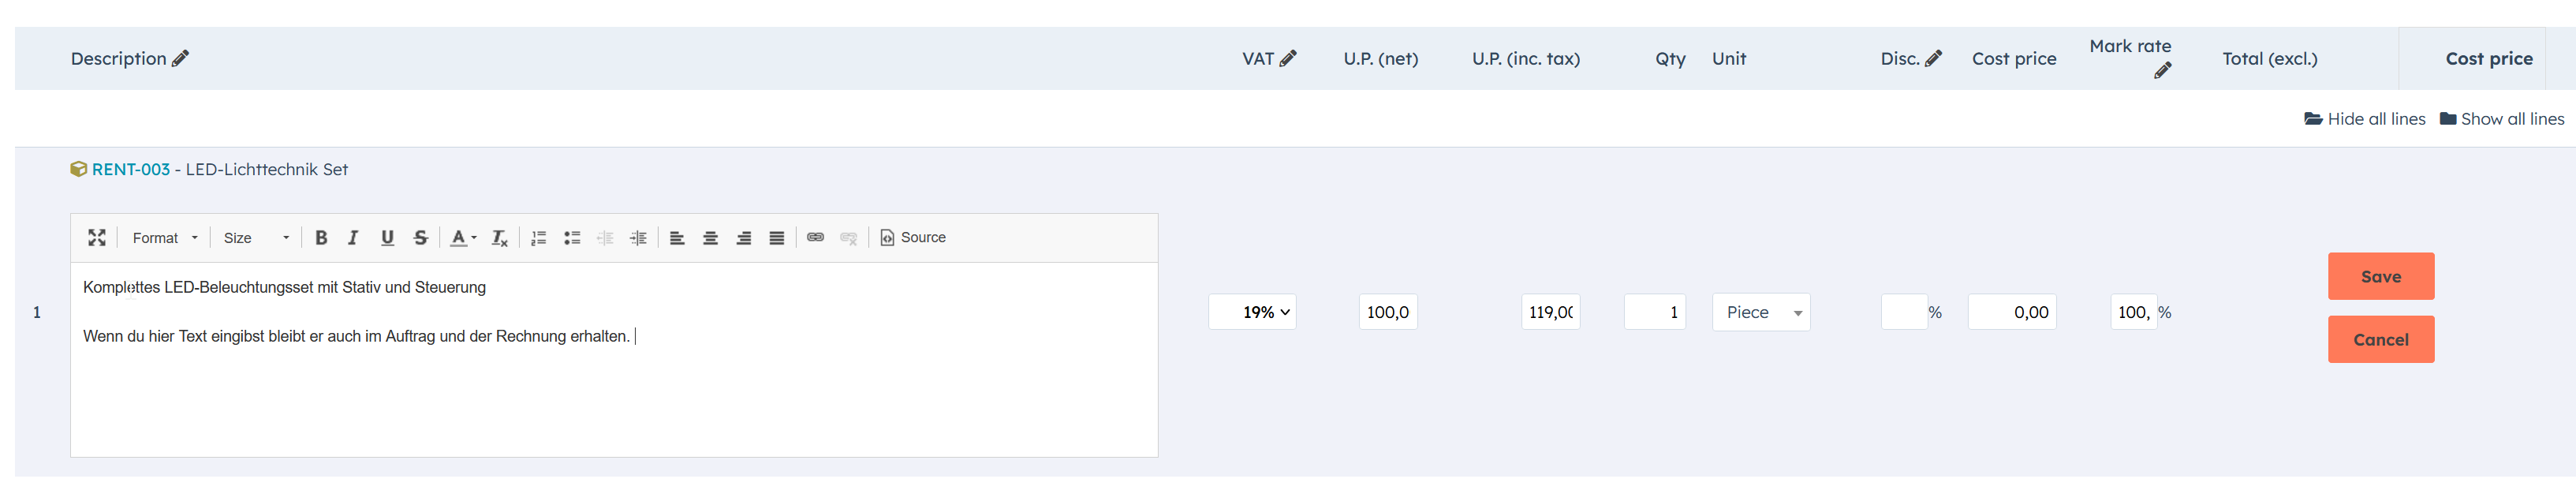Apply strikethrough formatting
This screenshot has height=490, width=2576.
(x=420, y=237)
